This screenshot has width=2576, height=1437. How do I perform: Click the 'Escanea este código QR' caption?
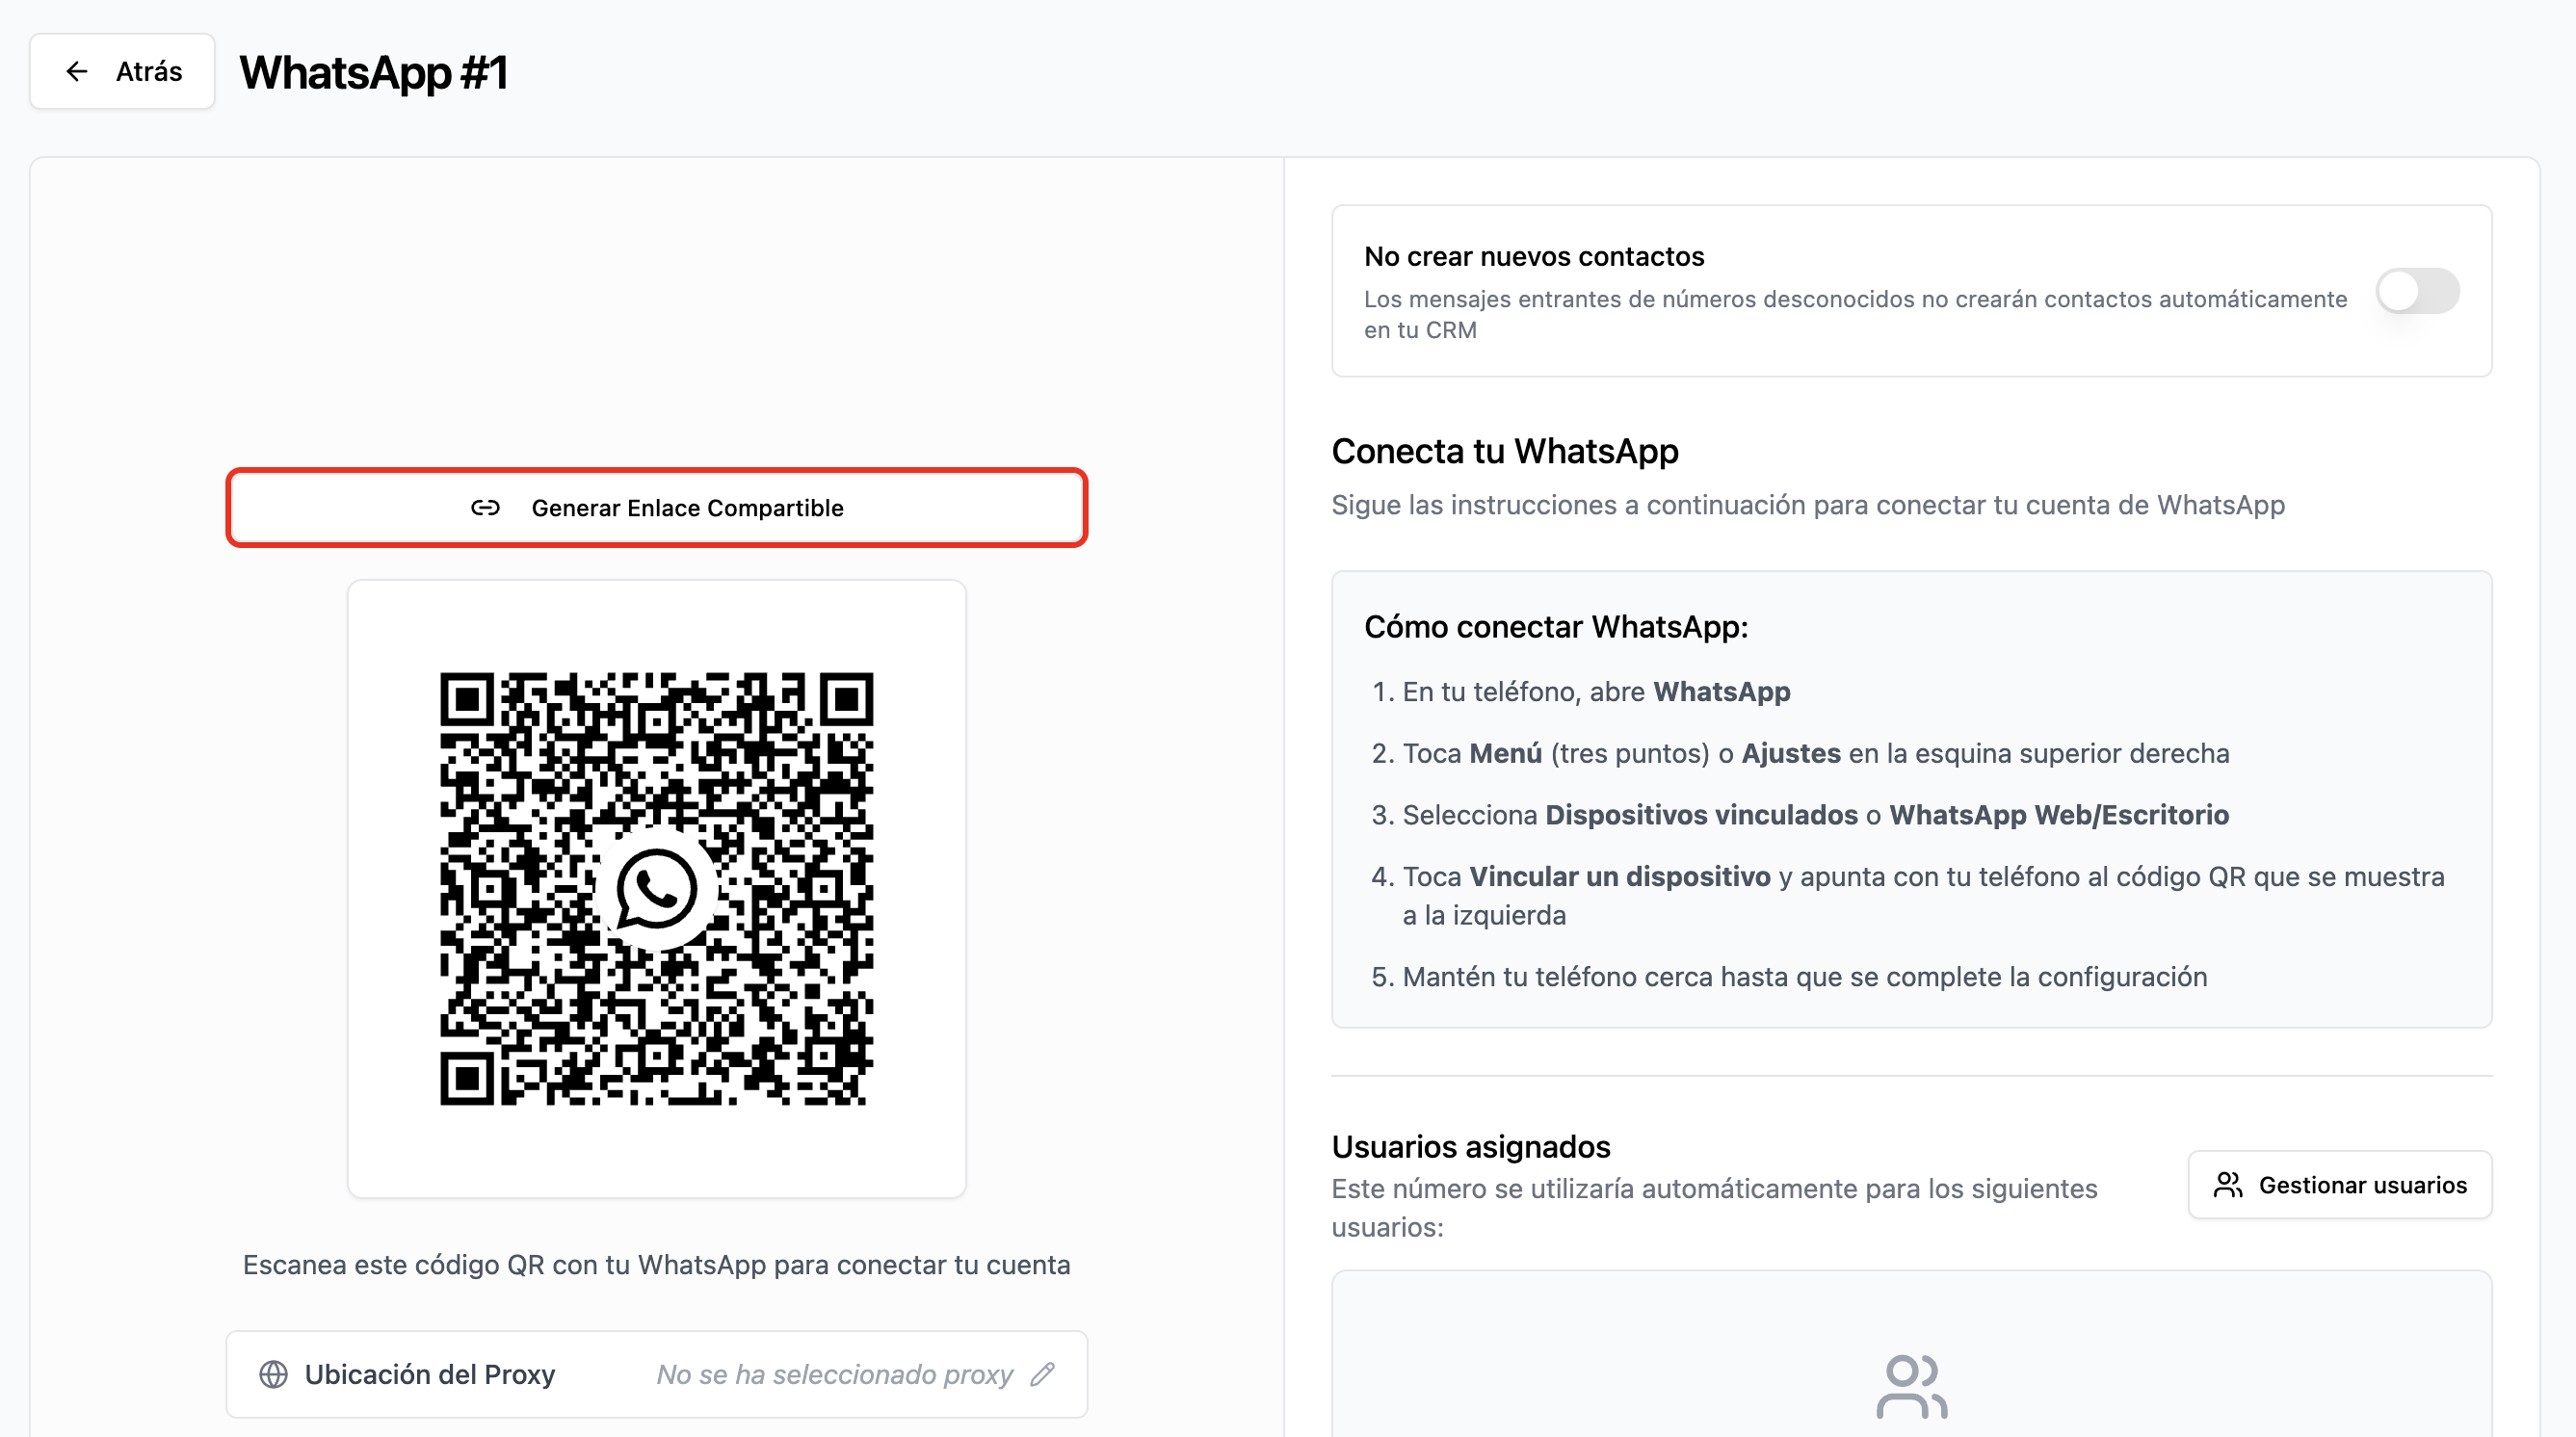(656, 1265)
